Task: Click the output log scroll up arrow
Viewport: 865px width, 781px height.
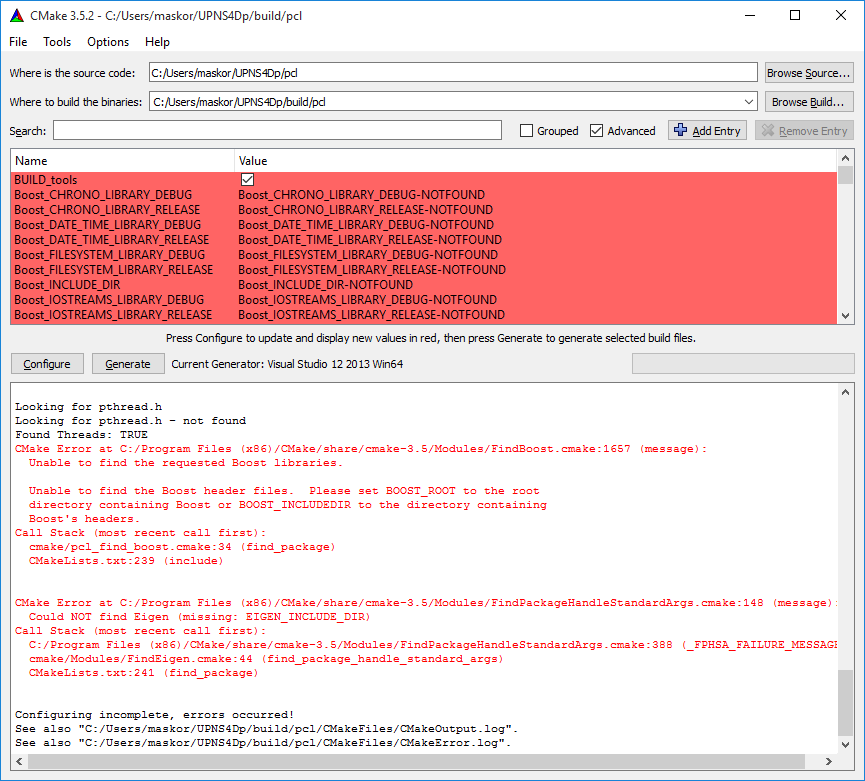Action: (846, 392)
